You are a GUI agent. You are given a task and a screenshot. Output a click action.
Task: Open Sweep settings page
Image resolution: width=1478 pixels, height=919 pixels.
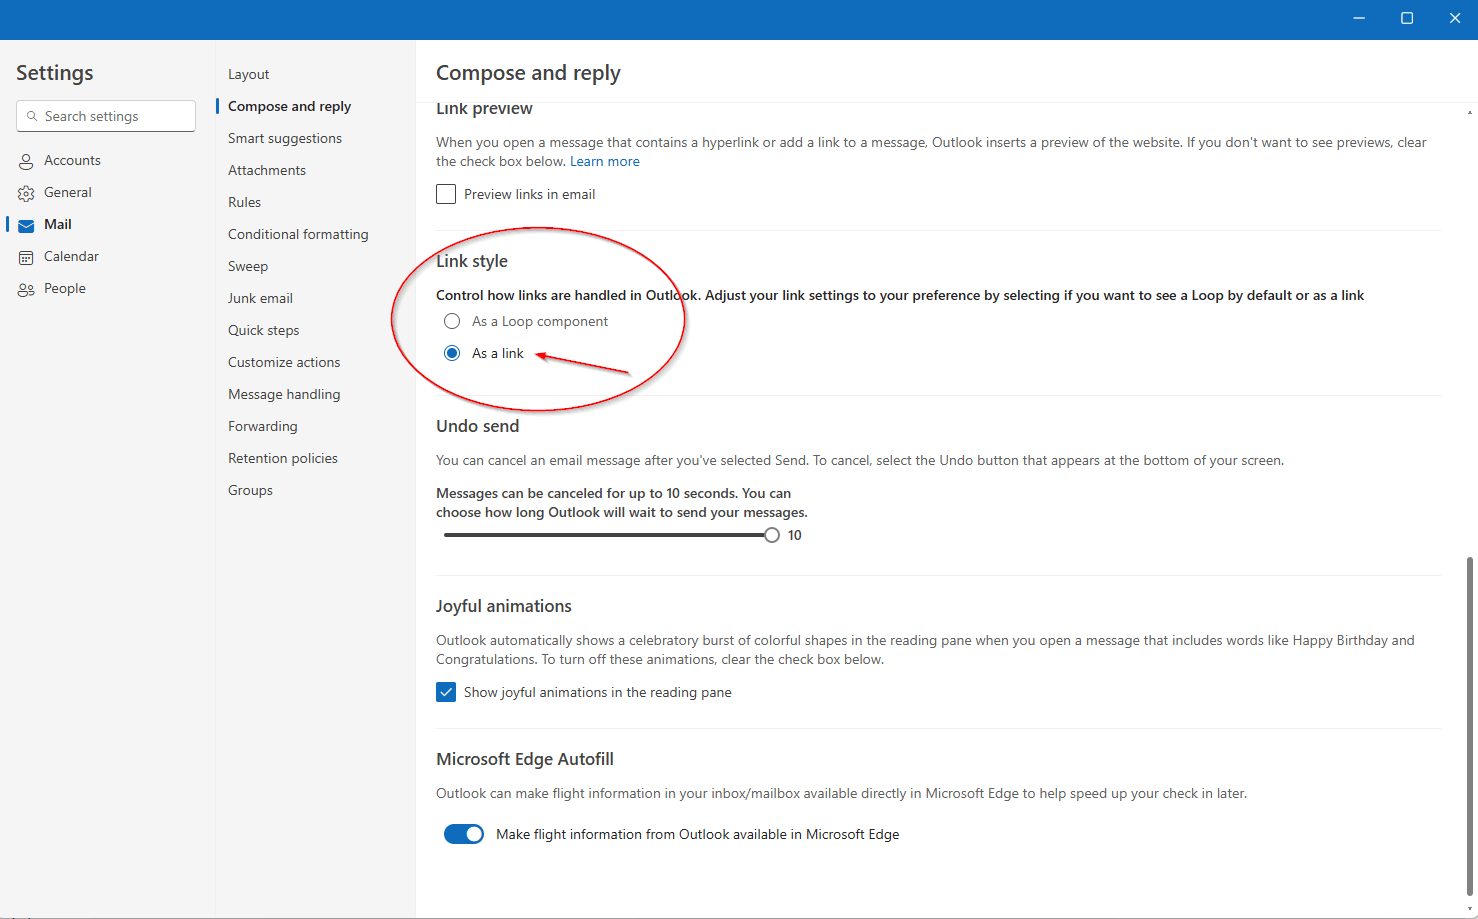point(248,266)
